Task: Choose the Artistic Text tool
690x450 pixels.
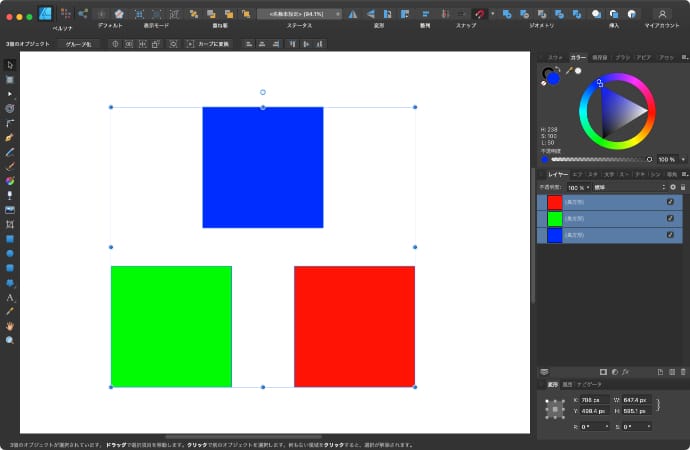Action: point(10,297)
